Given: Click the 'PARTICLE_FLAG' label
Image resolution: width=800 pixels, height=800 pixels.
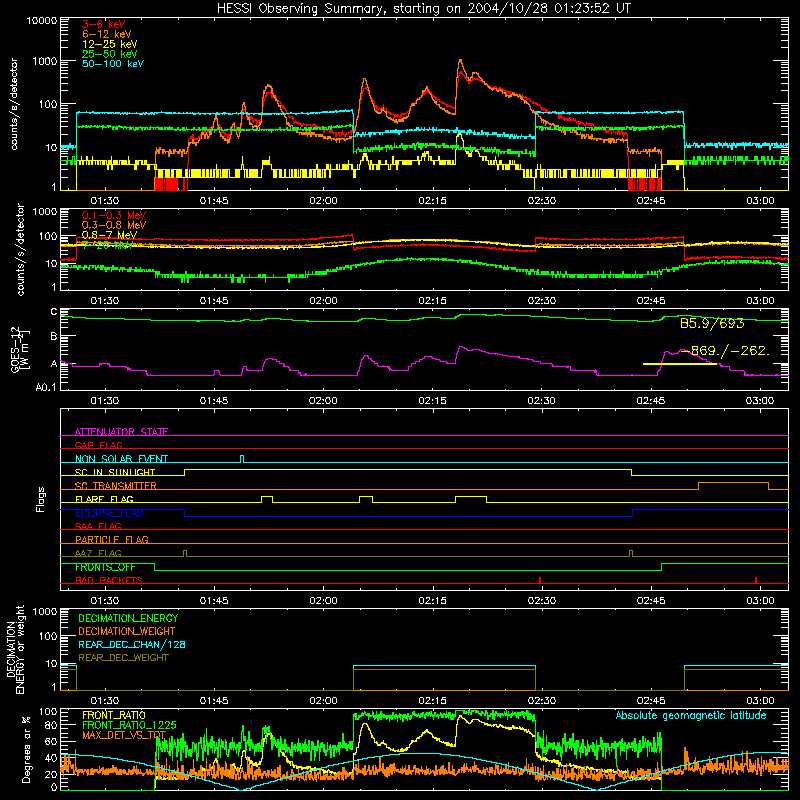Looking at the screenshot, I should (x=112, y=540).
